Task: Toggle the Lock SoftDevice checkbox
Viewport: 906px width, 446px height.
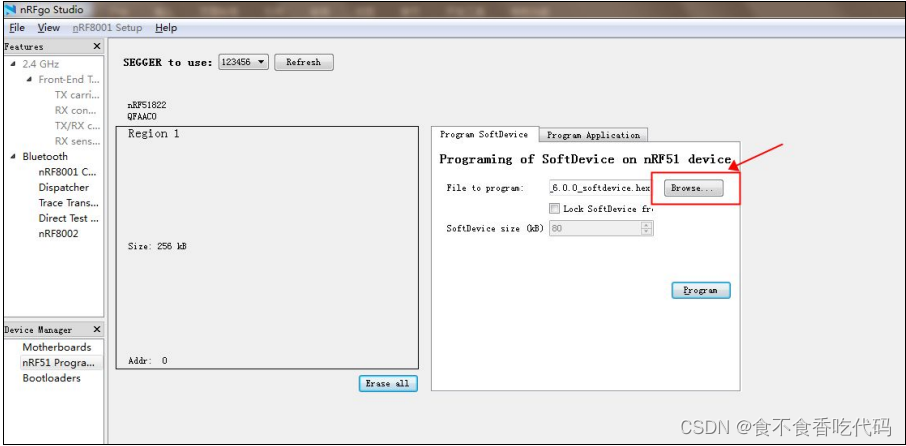Action: point(555,209)
